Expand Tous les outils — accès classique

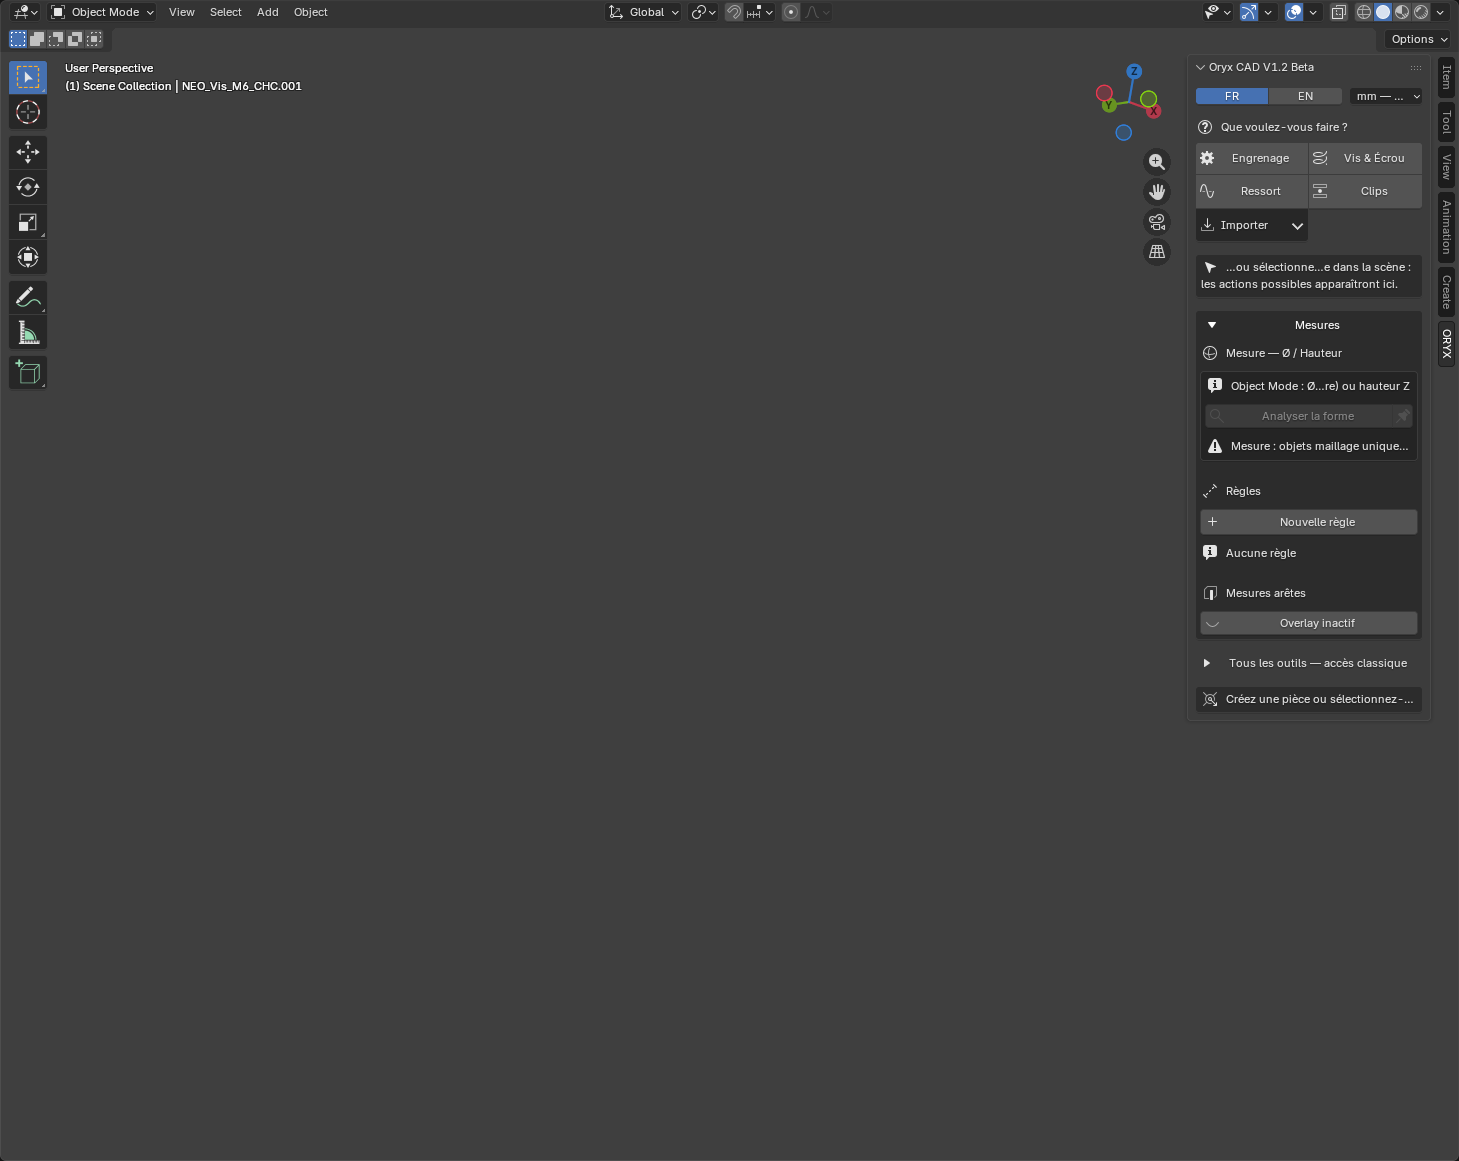tap(1308, 663)
